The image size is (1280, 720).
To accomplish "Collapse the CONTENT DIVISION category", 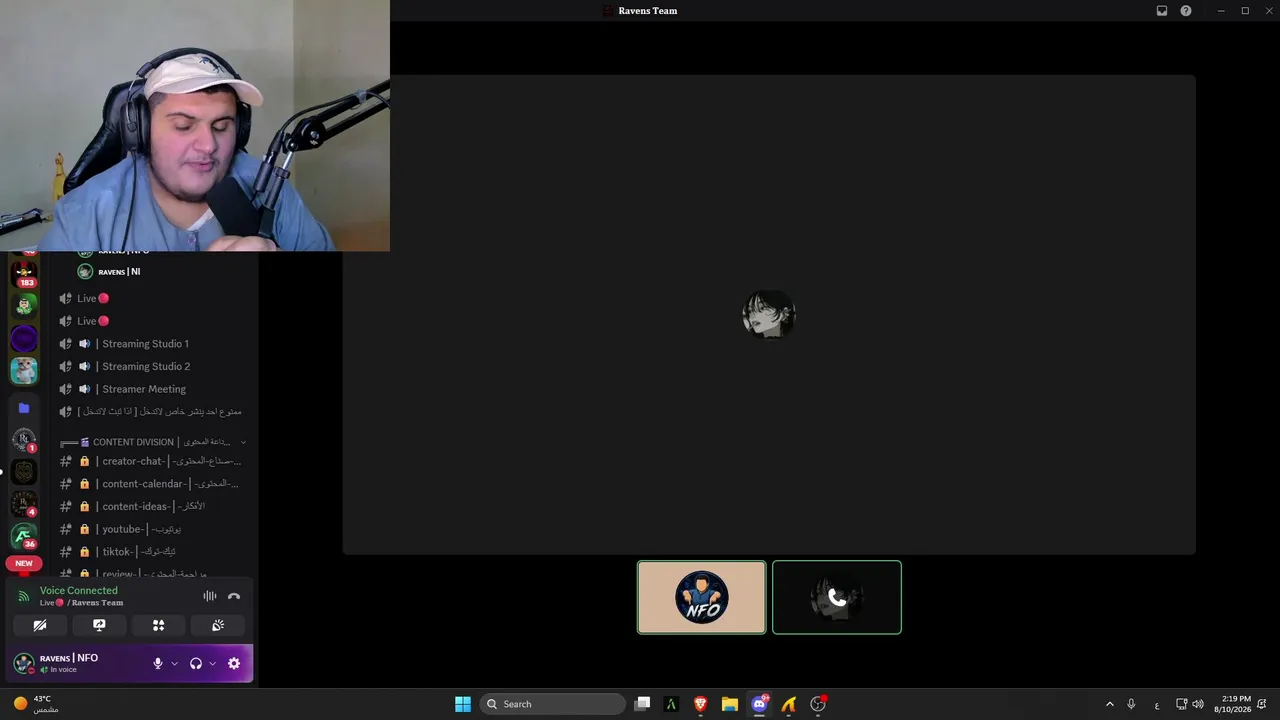I will coord(154,442).
